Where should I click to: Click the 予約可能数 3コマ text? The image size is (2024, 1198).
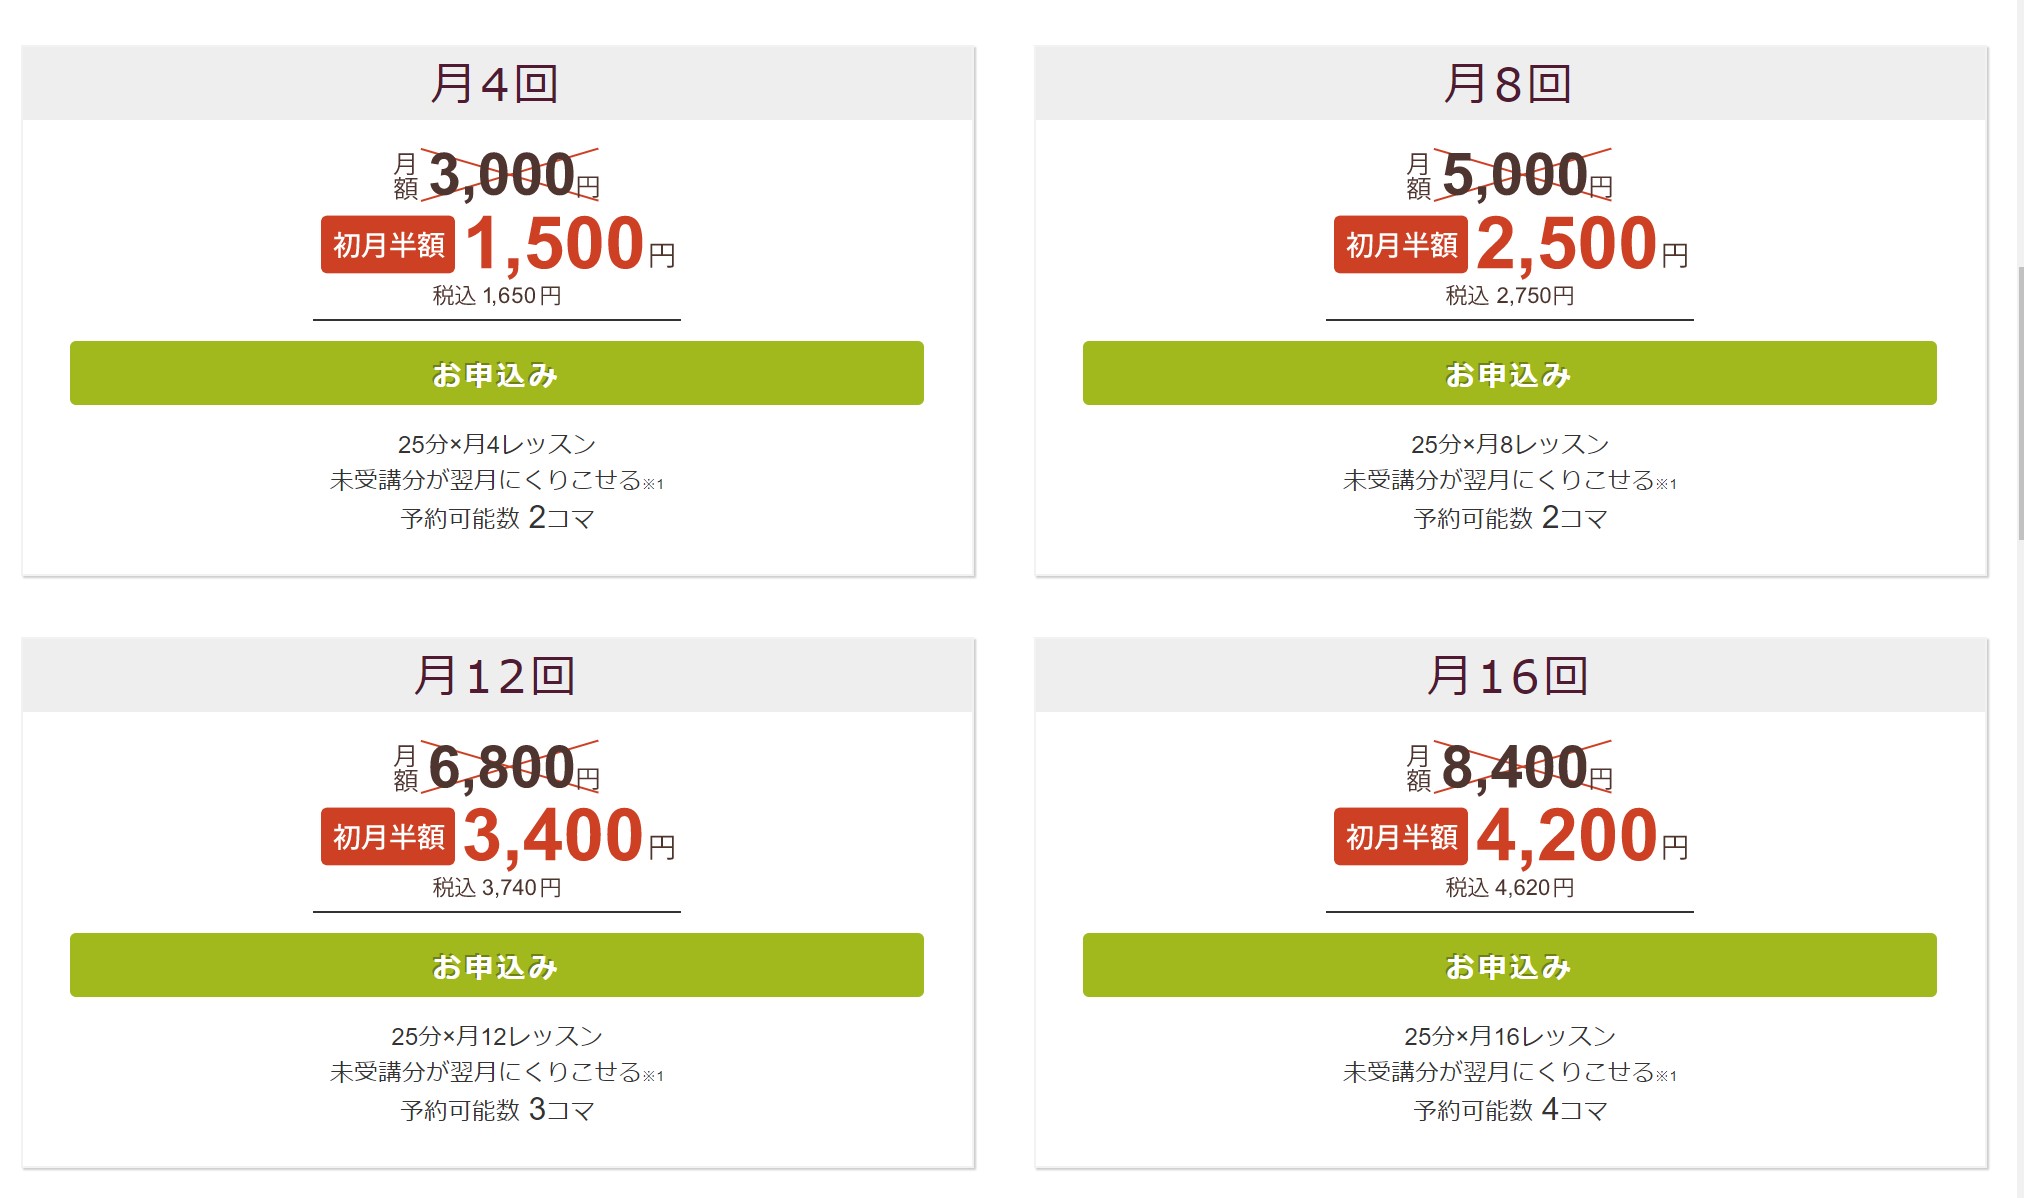click(x=497, y=1110)
